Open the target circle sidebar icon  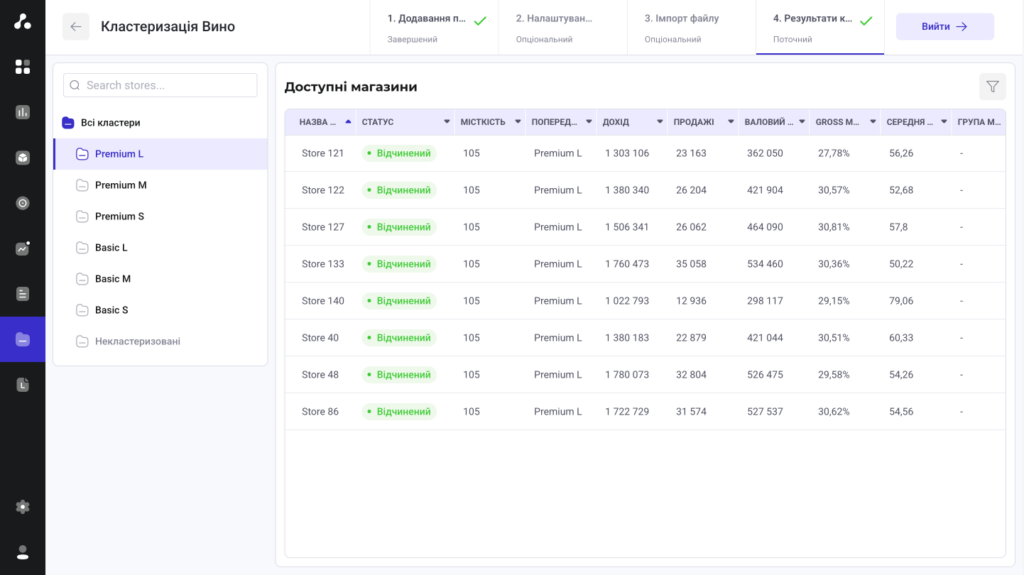(x=22, y=203)
